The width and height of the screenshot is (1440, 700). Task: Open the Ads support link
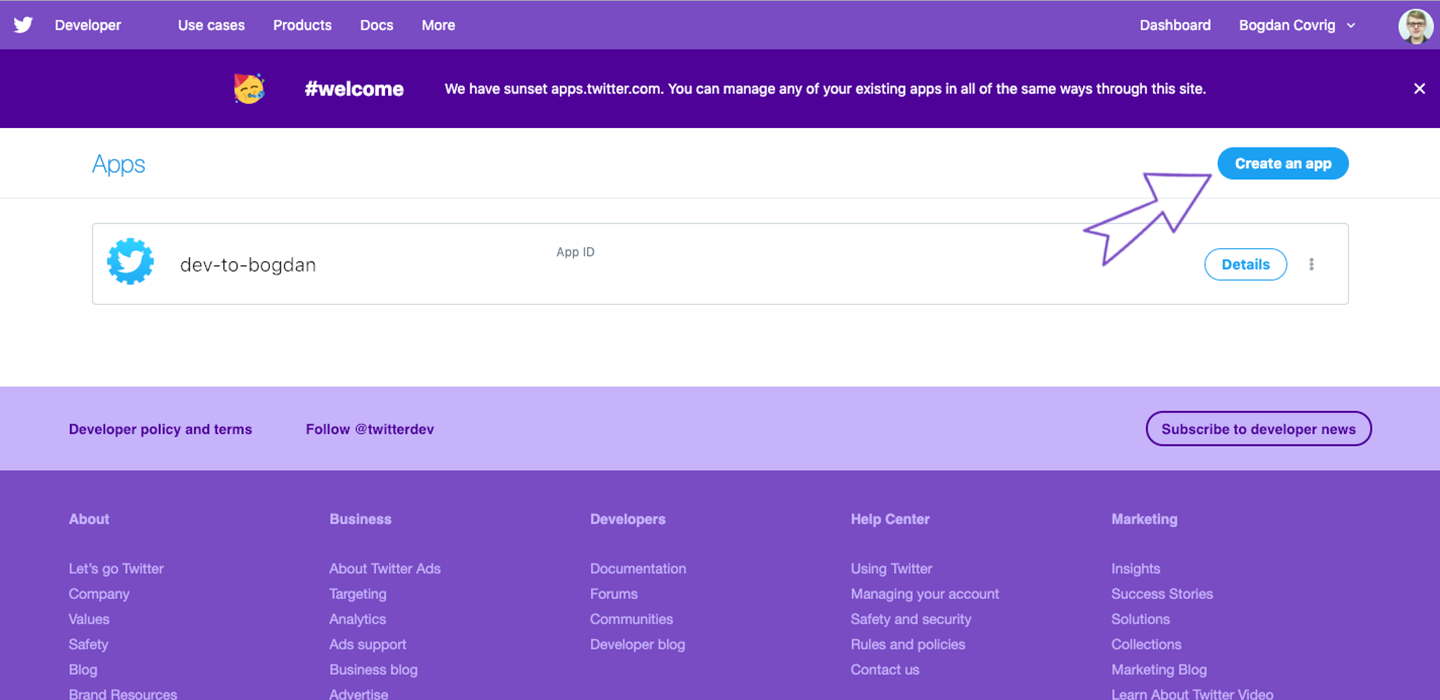368,644
